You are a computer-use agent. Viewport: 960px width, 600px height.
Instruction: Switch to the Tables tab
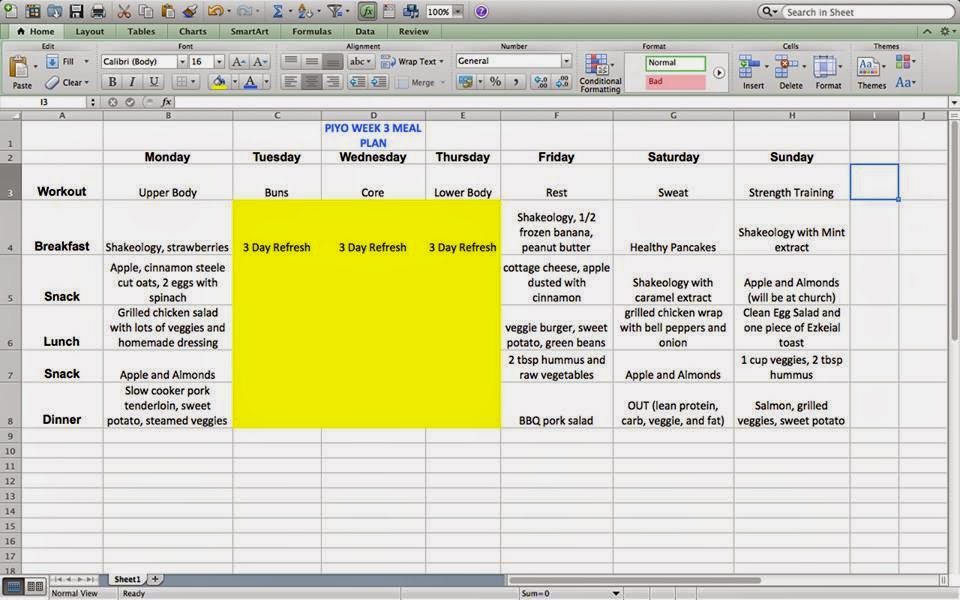click(x=141, y=31)
